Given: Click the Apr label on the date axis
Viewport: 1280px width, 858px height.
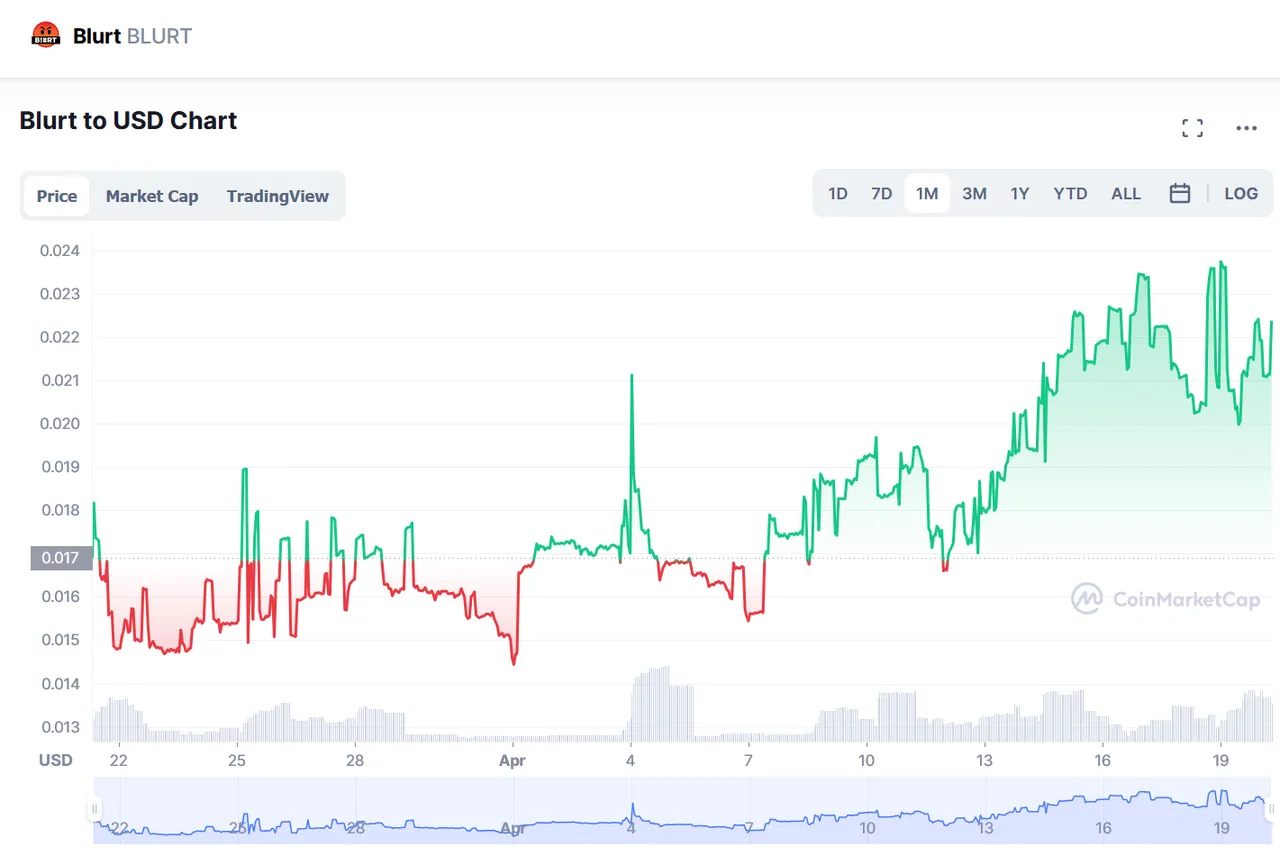Looking at the screenshot, I should pos(513,760).
